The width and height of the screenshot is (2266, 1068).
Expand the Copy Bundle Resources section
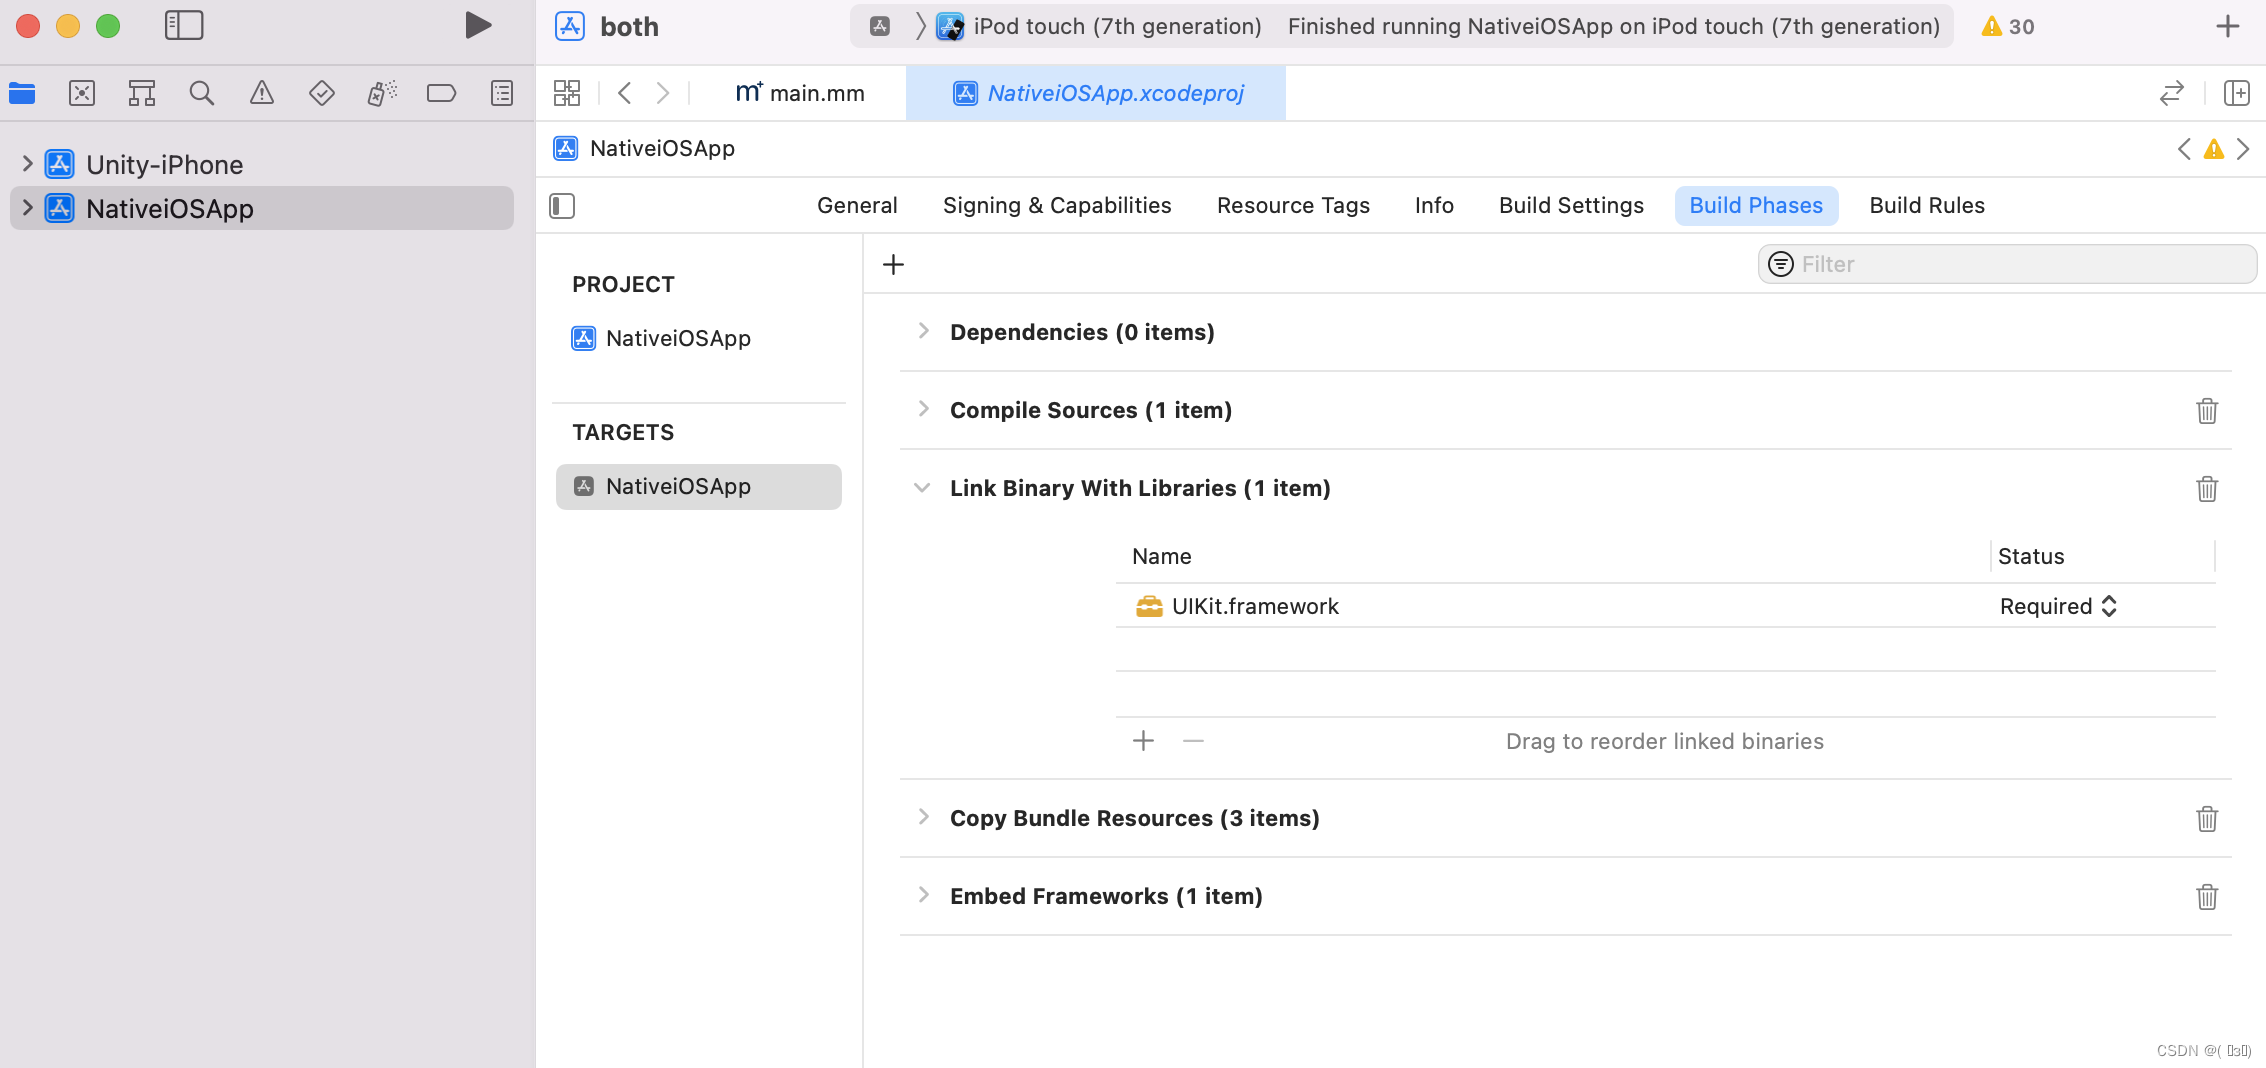point(923,817)
